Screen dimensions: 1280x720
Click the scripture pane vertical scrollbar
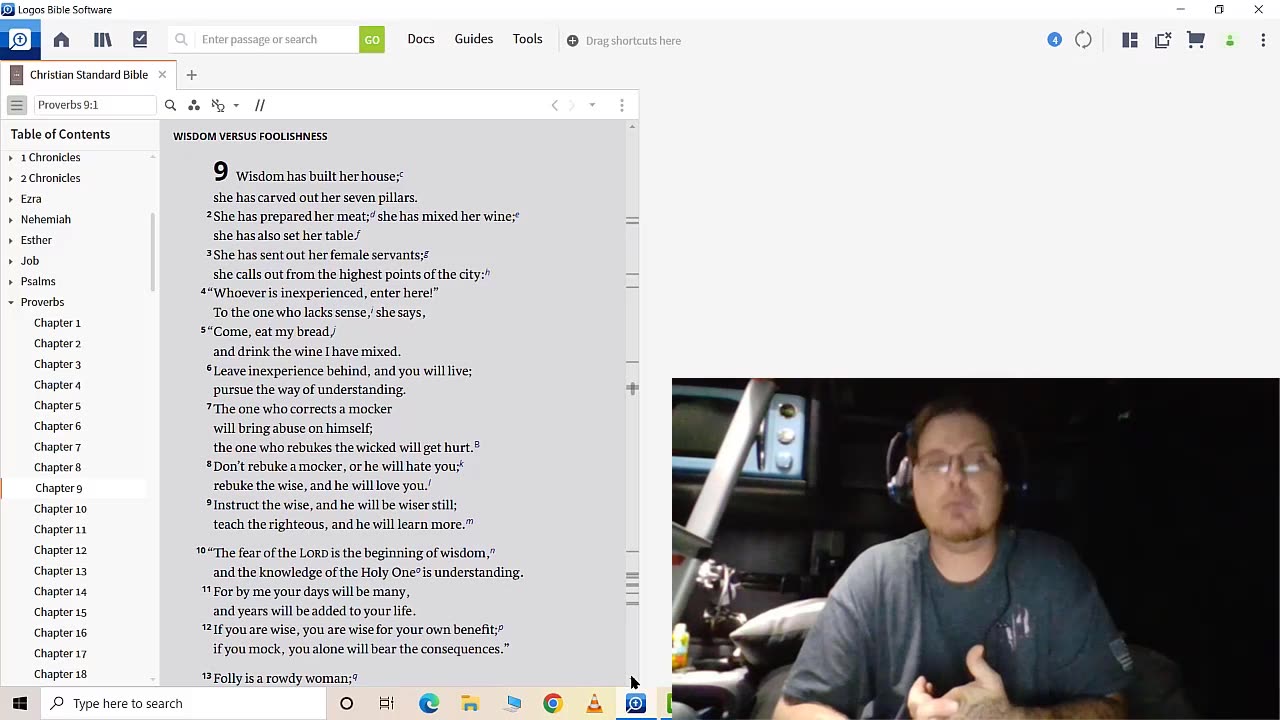coord(632,404)
